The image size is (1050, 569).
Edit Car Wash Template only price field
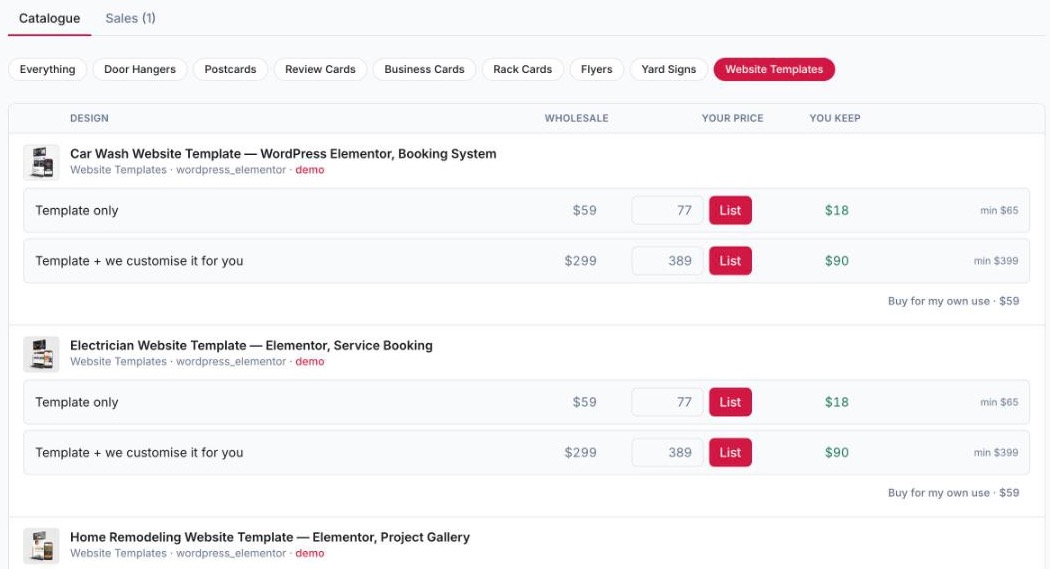tap(668, 210)
